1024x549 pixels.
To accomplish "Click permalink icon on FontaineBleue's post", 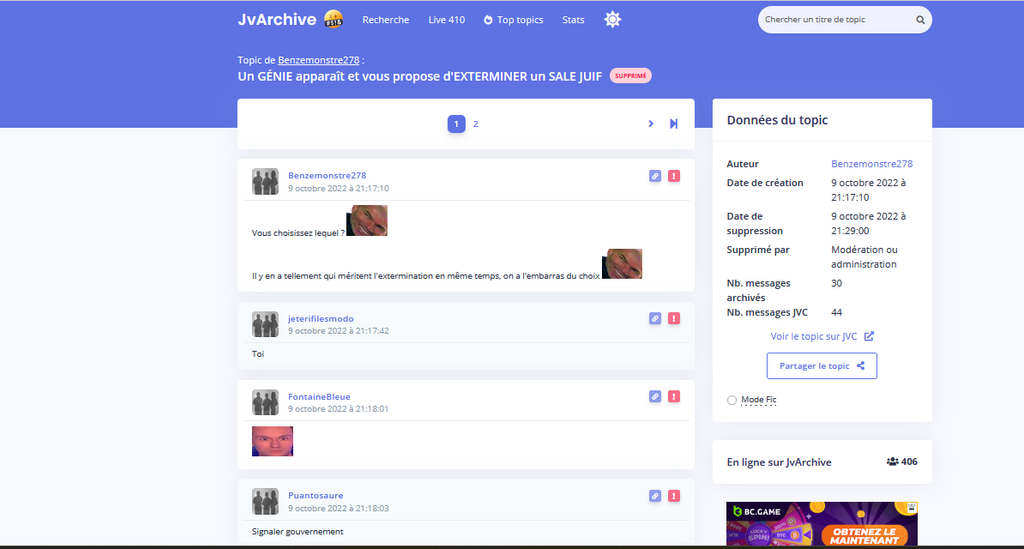I will [x=655, y=397].
